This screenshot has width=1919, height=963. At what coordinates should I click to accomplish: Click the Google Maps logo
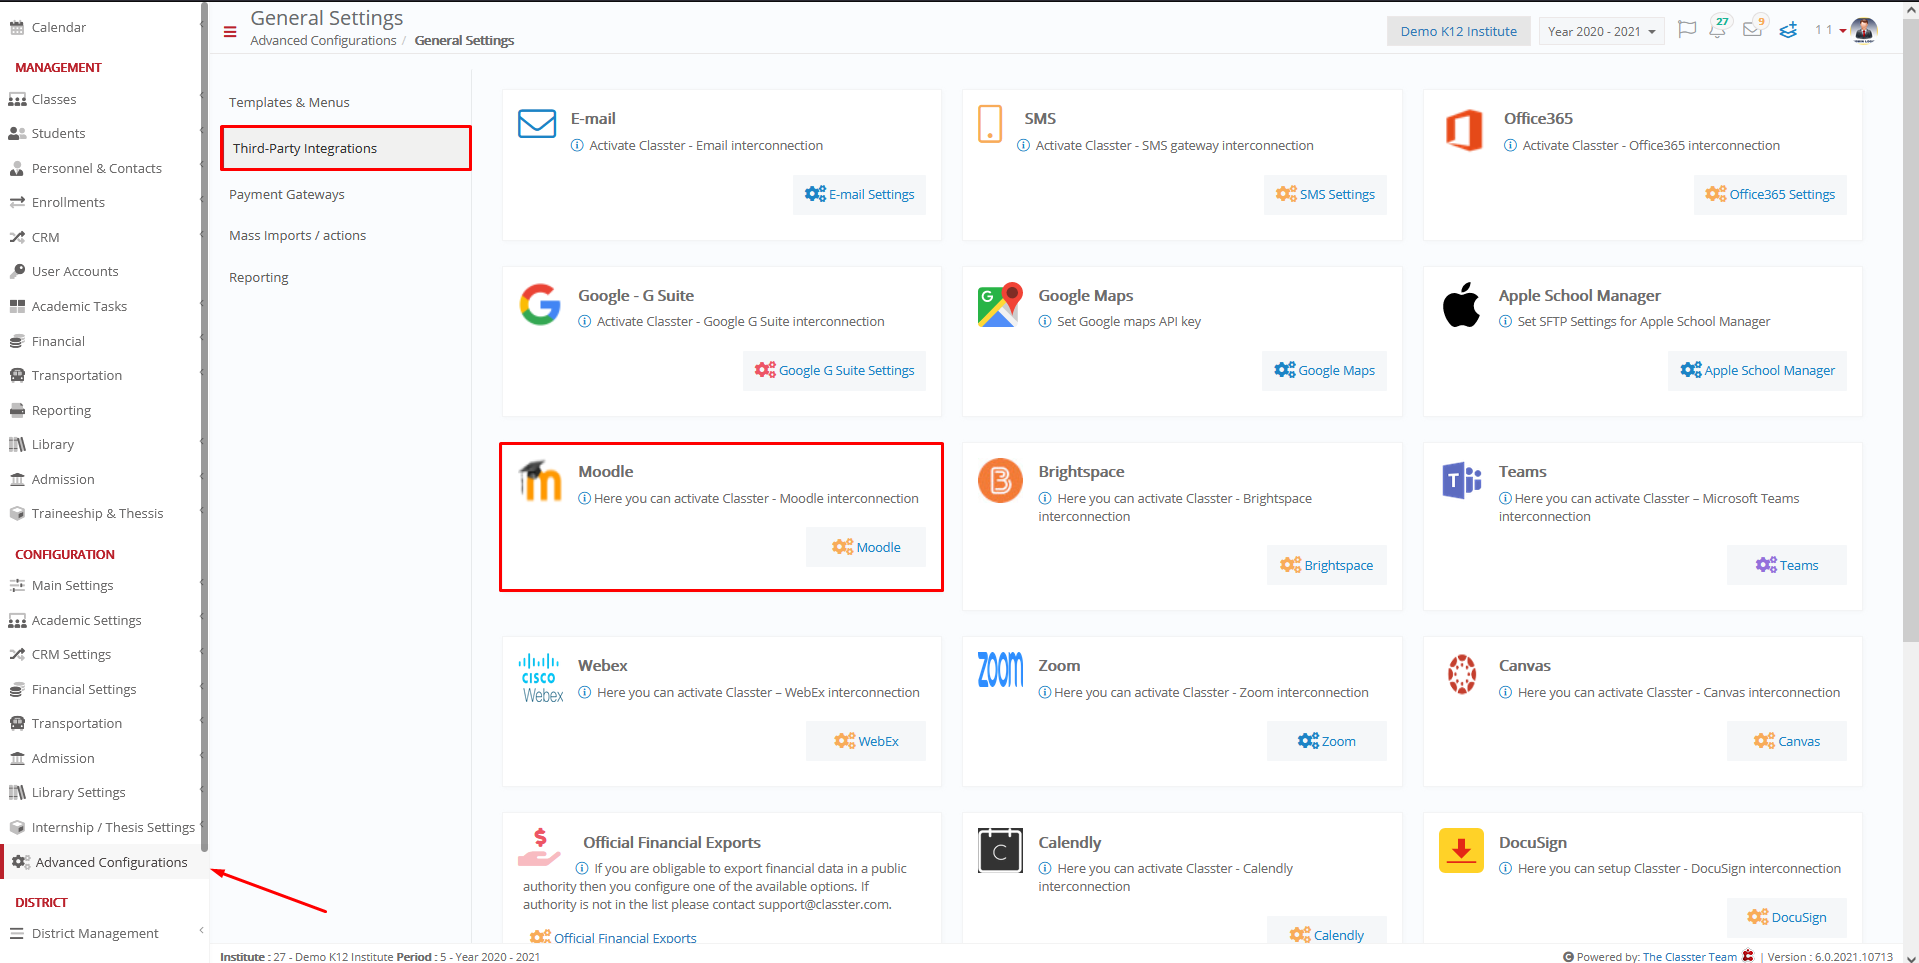click(1000, 304)
